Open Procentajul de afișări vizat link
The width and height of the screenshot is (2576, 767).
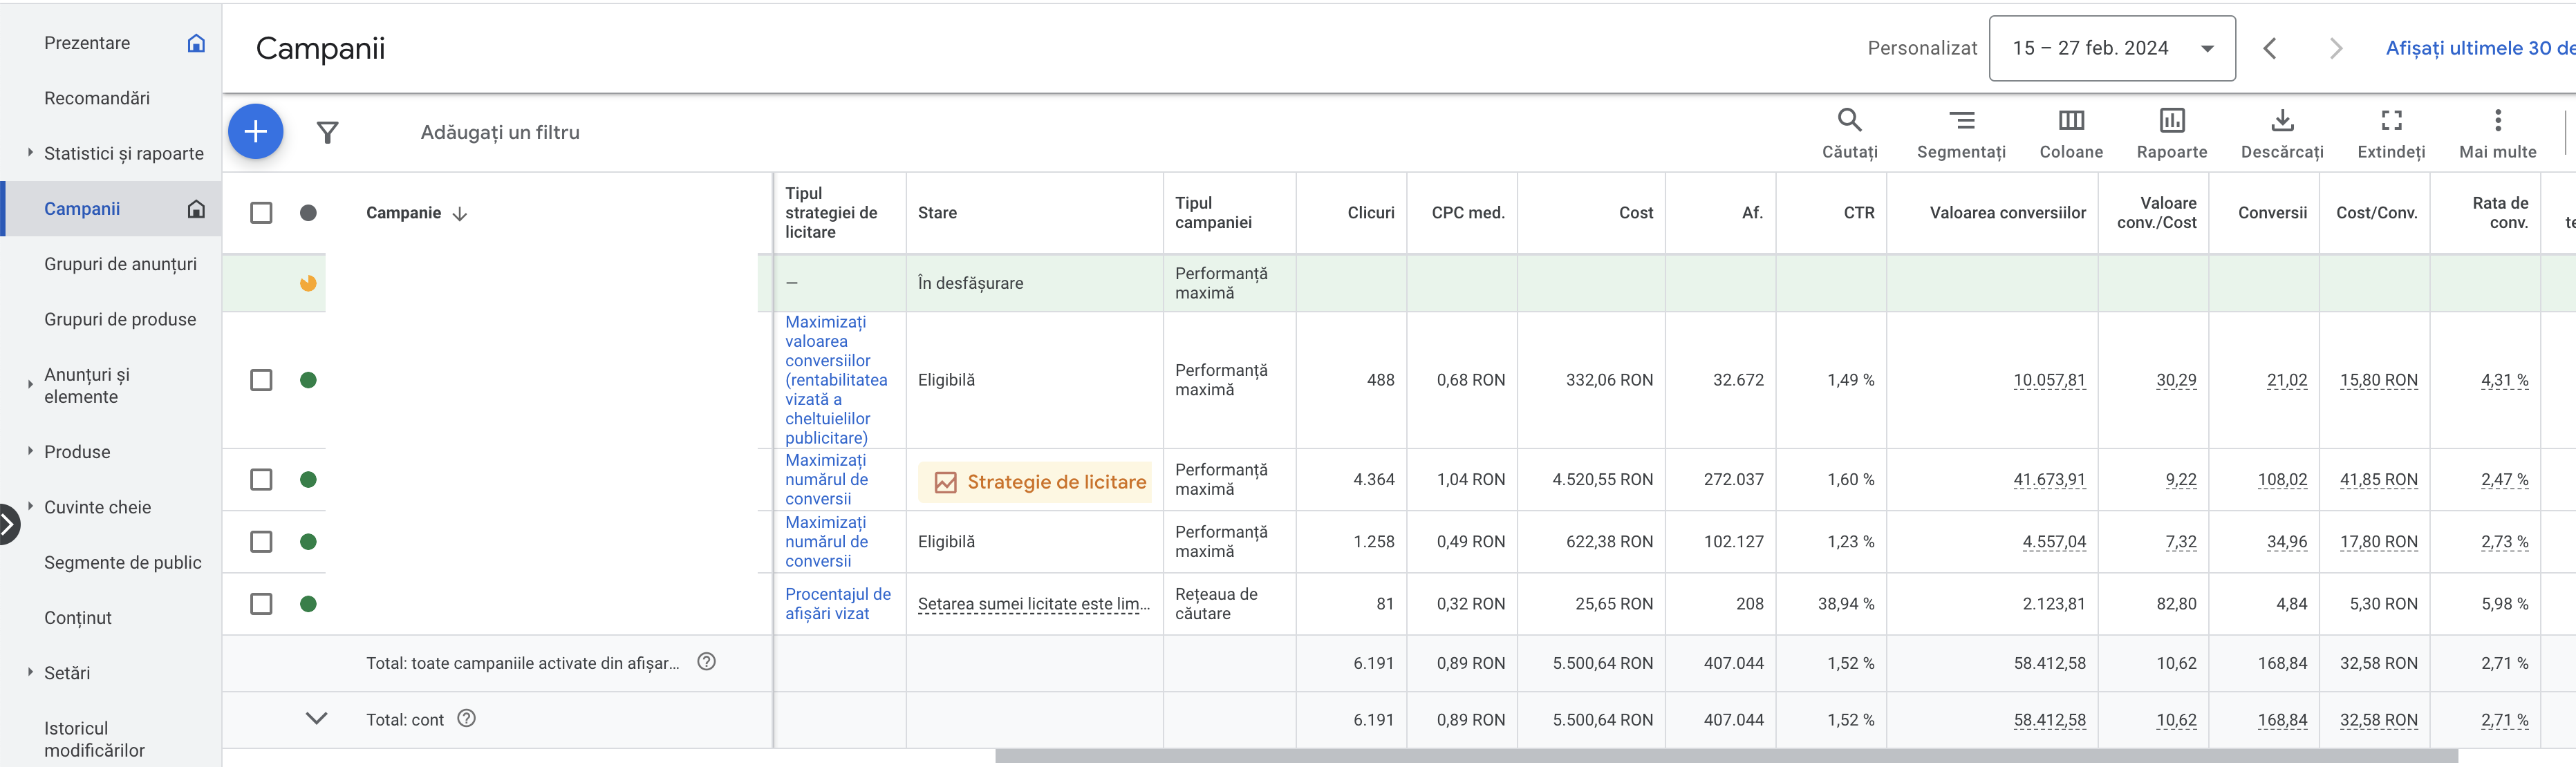(x=838, y=603)
